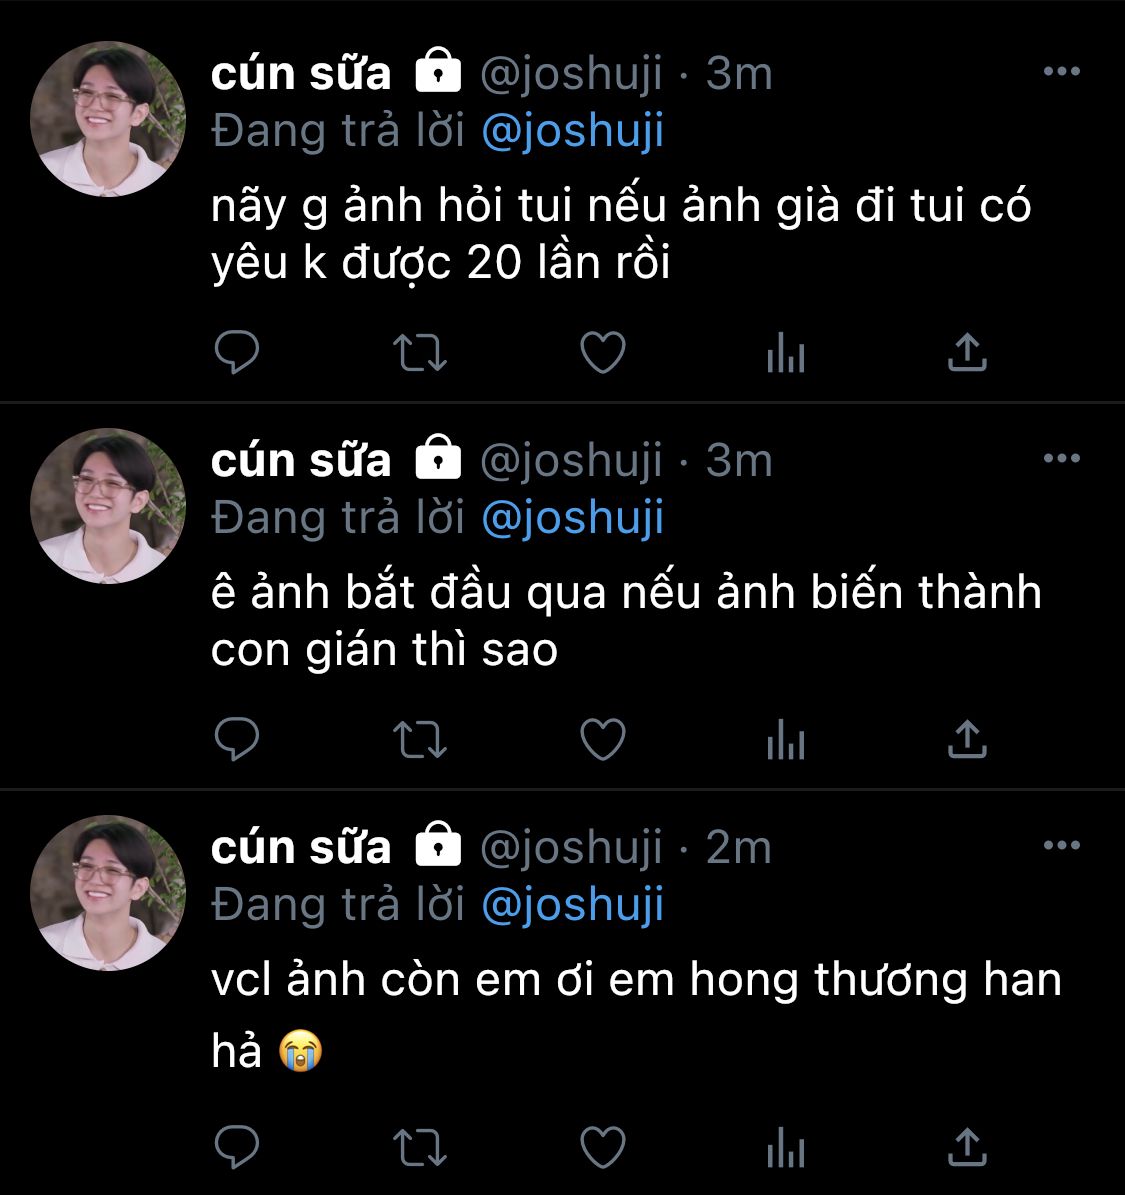Image resolution: width=1125 pixels, height=1195 pixels.
Task: Like the tweet with the crying emoji
Action: [603, 1146]
